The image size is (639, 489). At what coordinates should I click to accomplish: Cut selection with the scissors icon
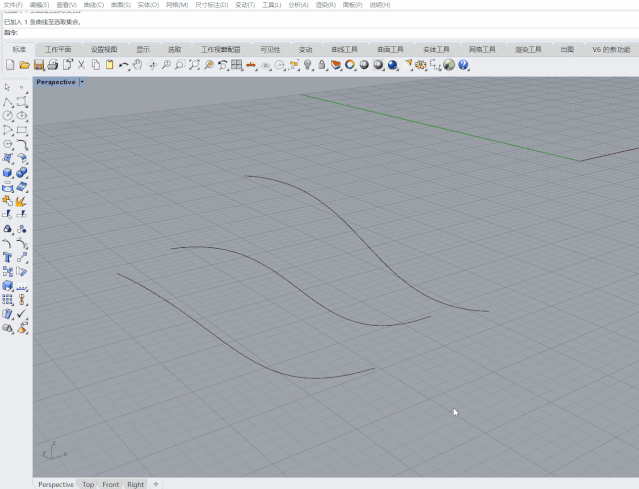pyautogui.click(x=82, y=65)
